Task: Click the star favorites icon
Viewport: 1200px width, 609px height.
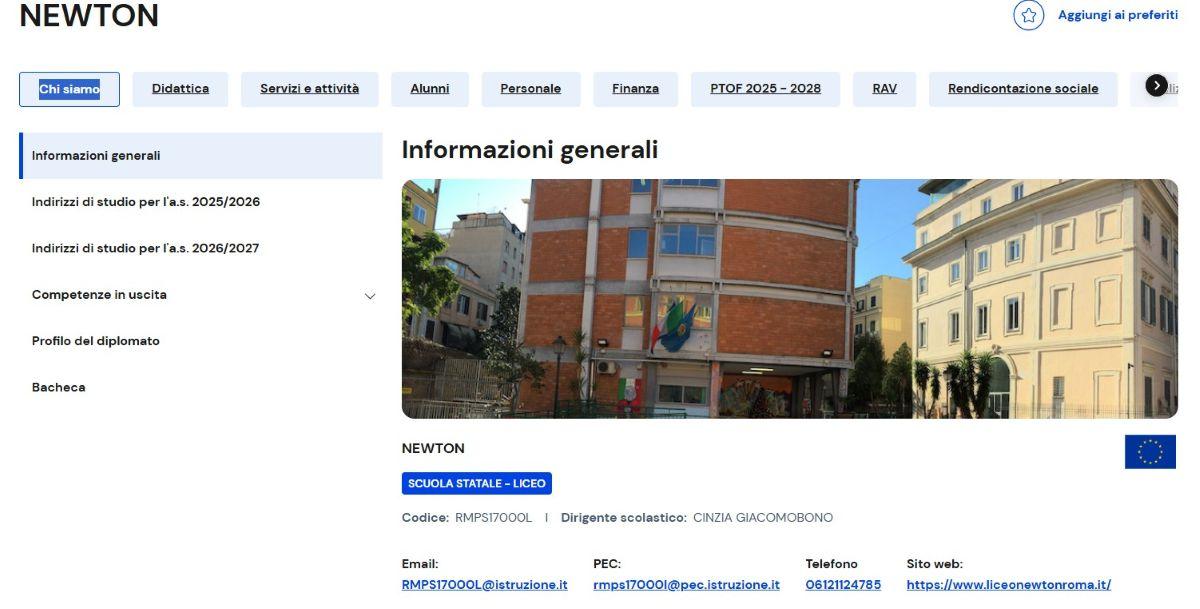Action: coord(1029,16)
